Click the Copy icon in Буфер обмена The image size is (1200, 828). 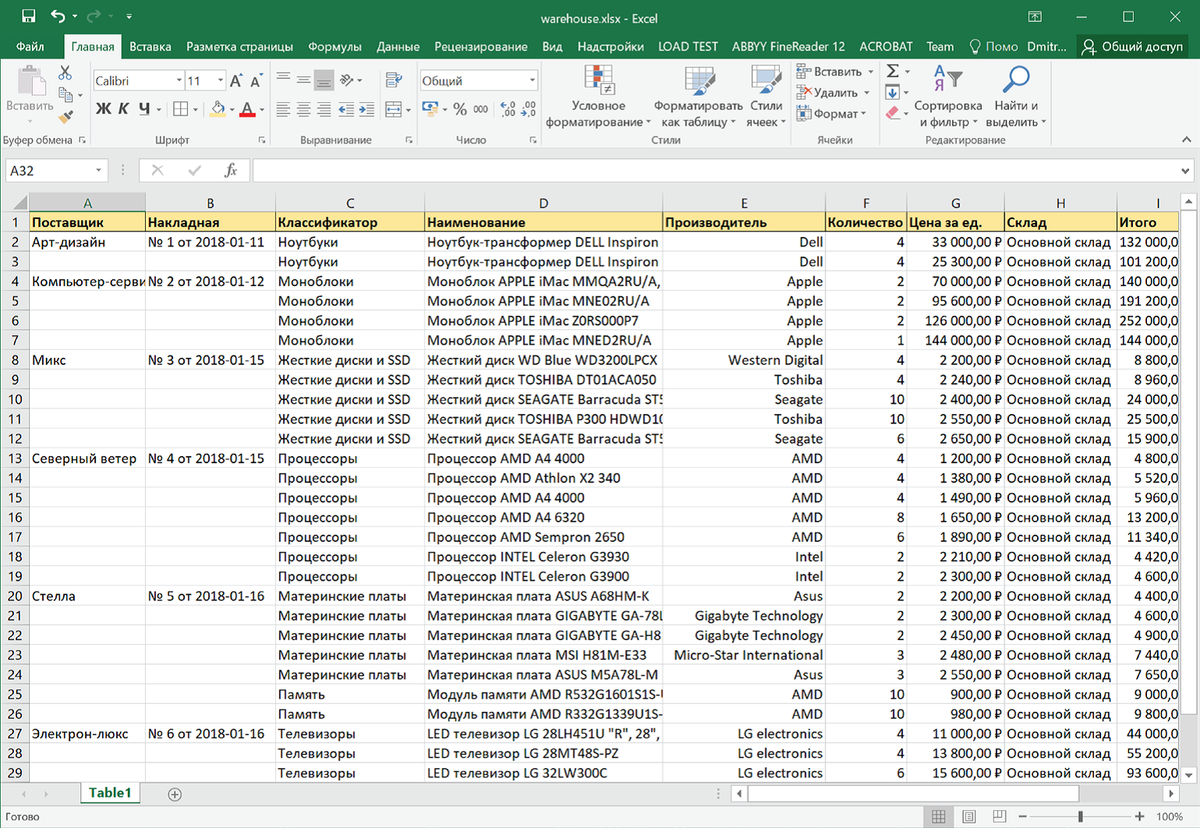click(x=65, y=95)
